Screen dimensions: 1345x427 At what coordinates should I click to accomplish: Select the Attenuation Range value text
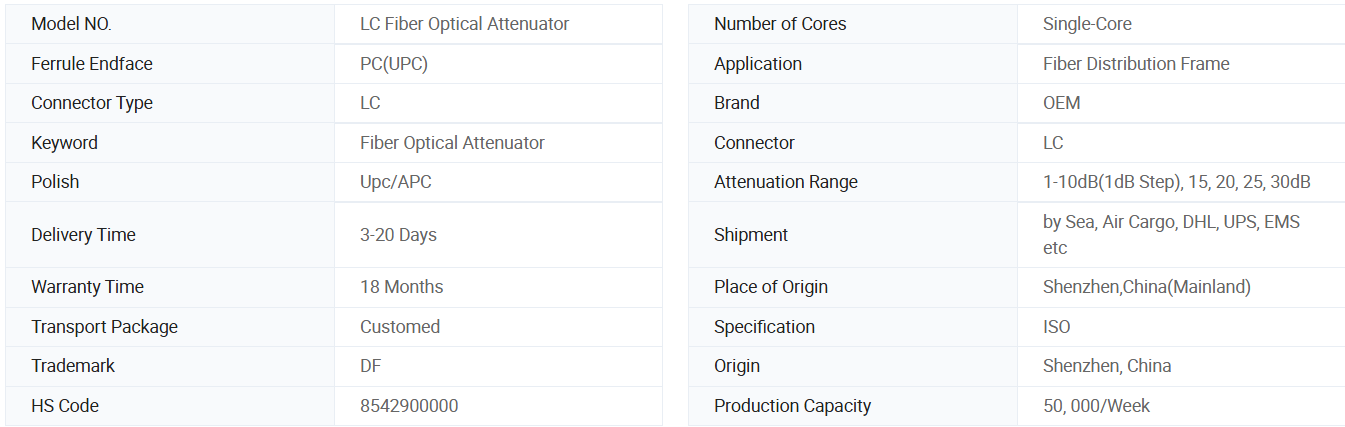1177,182
